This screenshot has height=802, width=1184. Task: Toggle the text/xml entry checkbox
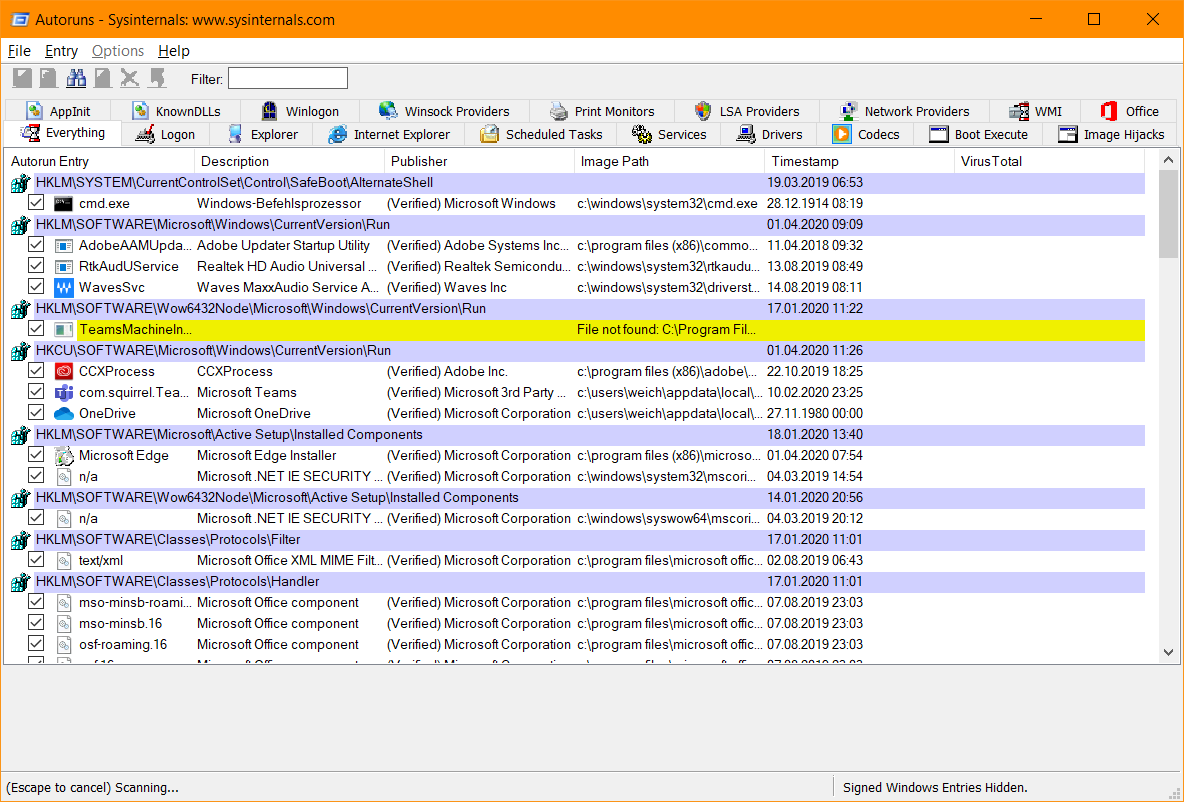pyautogui.click(x=35, y=560)
